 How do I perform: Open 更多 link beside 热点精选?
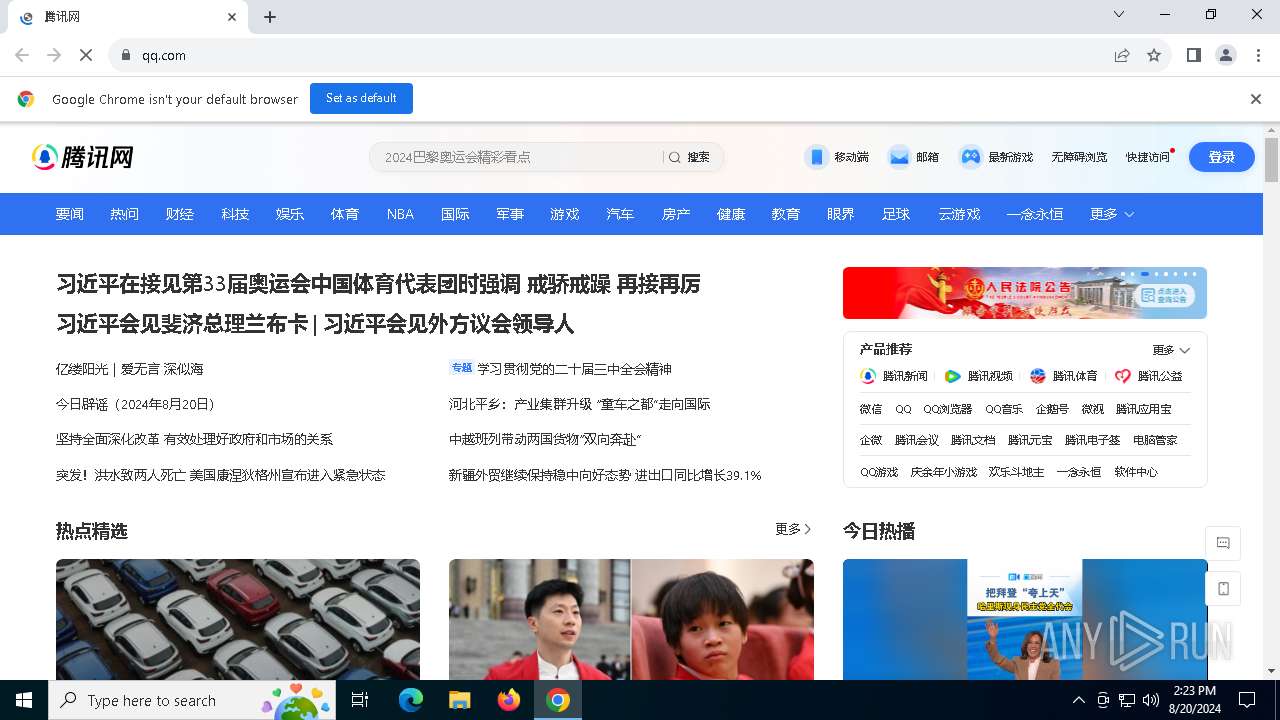pos(793,529)
